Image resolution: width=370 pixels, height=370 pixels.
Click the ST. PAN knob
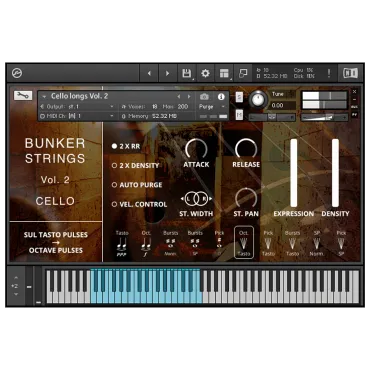pyautogui.click(x=246, y=198)
